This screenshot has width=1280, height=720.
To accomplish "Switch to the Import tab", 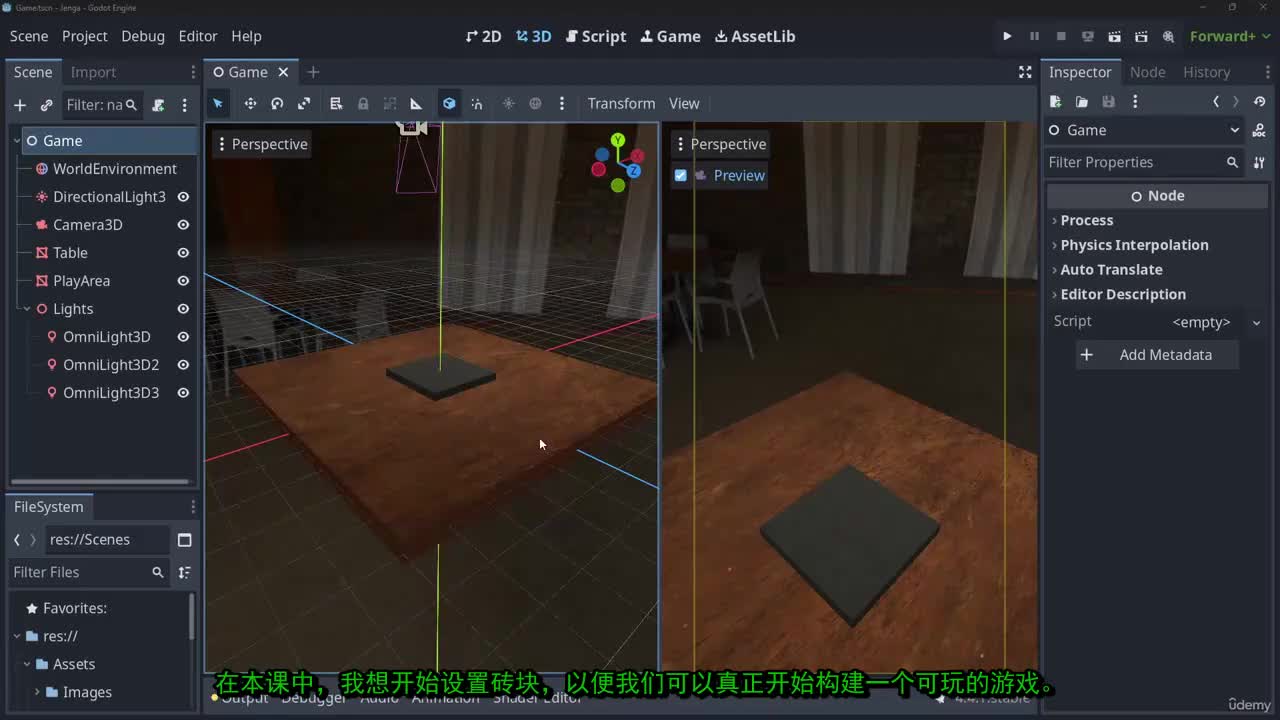I will pos(93,72).
